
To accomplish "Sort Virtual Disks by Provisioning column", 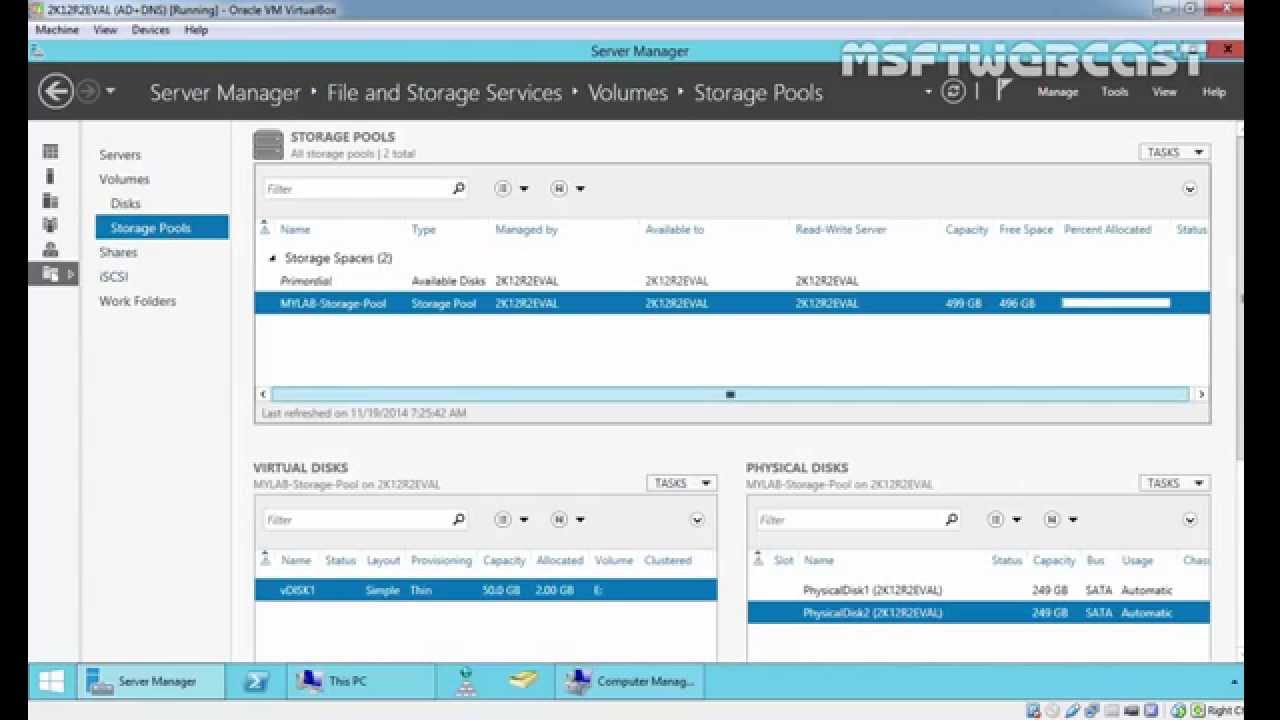I will click(441, 560).
